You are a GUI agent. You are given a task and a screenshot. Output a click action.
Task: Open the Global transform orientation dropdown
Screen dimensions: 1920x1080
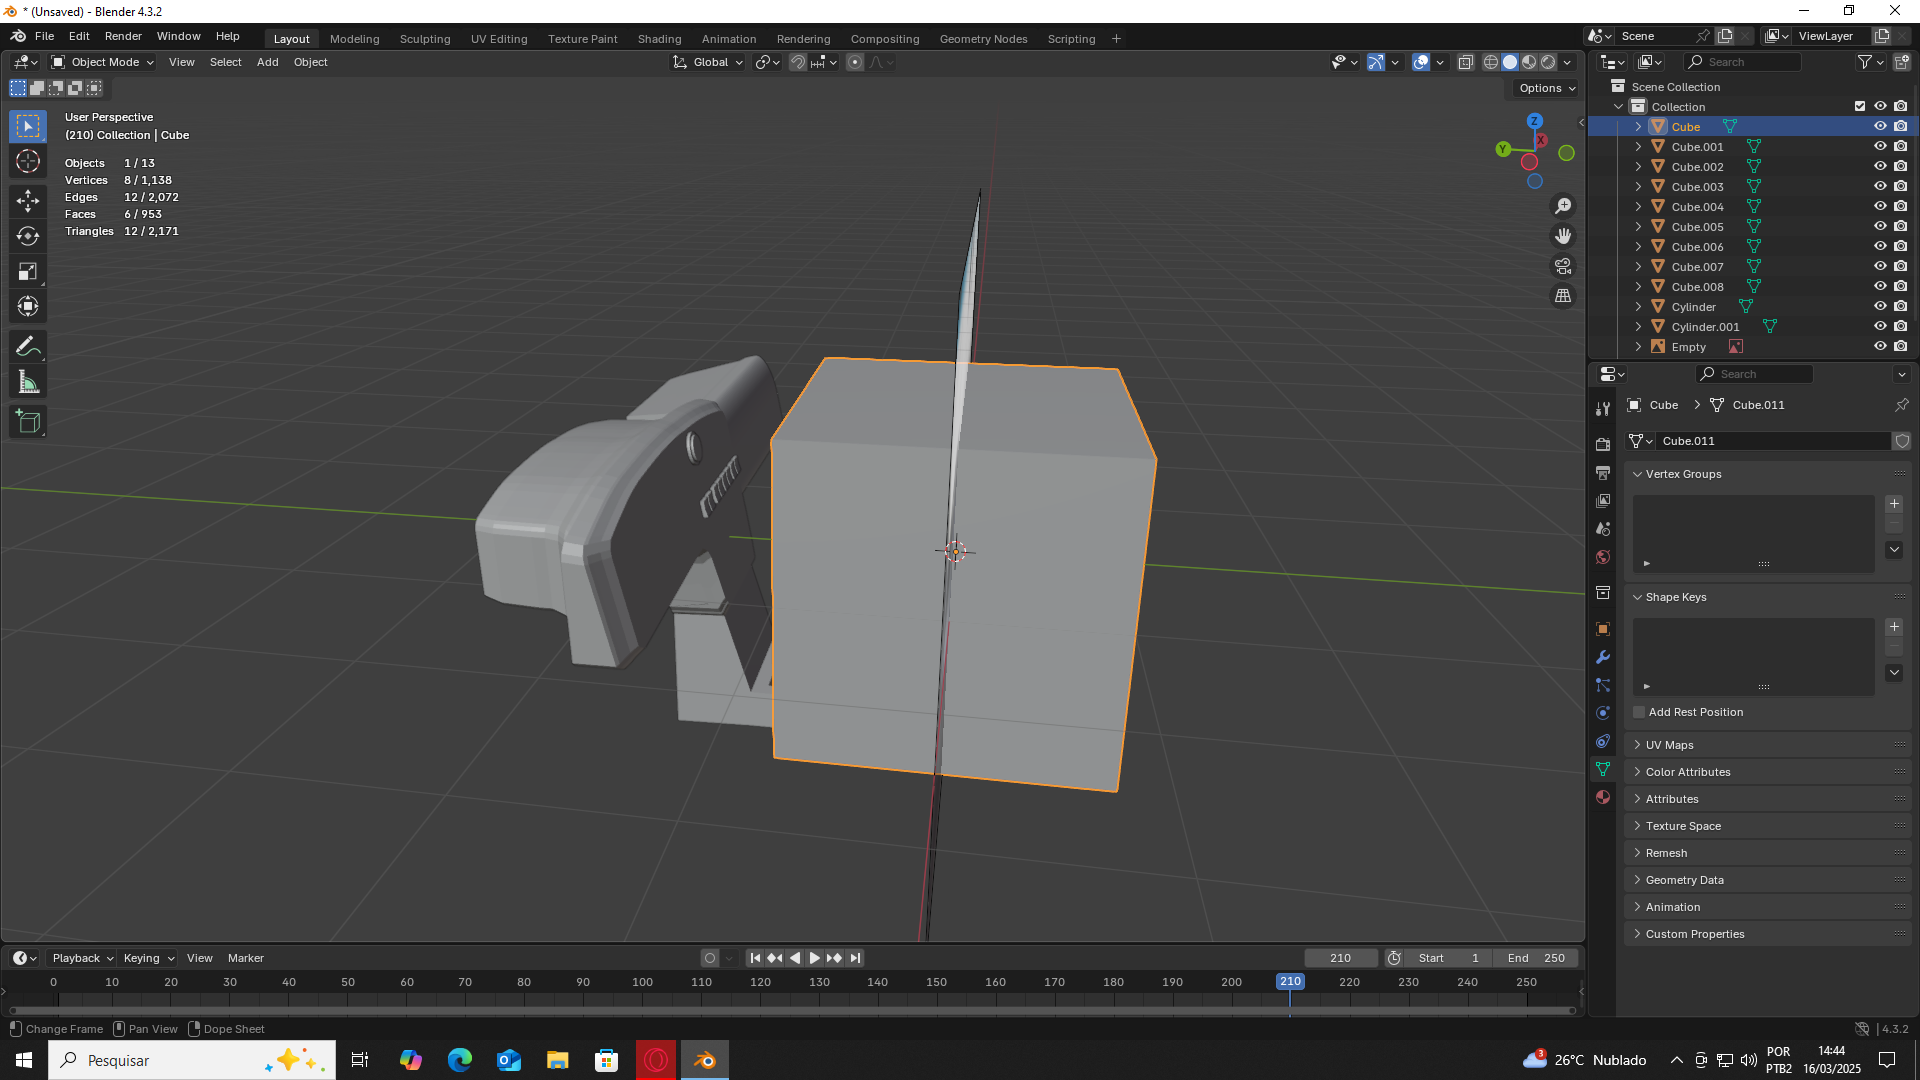pos(709,62)
